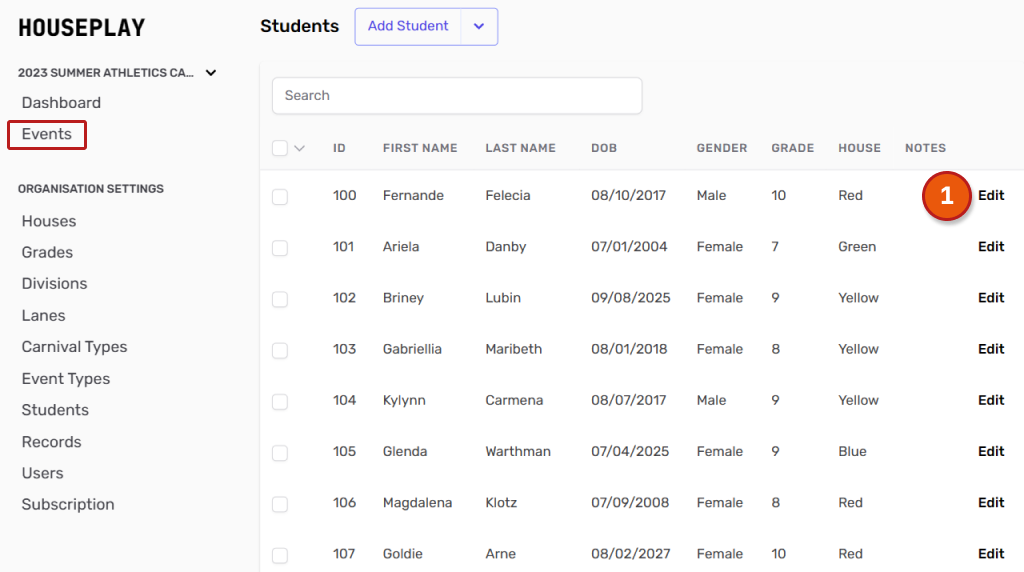Open the Add Student dropdown arrow
This screenshot has height=572, width=1024.
pos(479,27)
